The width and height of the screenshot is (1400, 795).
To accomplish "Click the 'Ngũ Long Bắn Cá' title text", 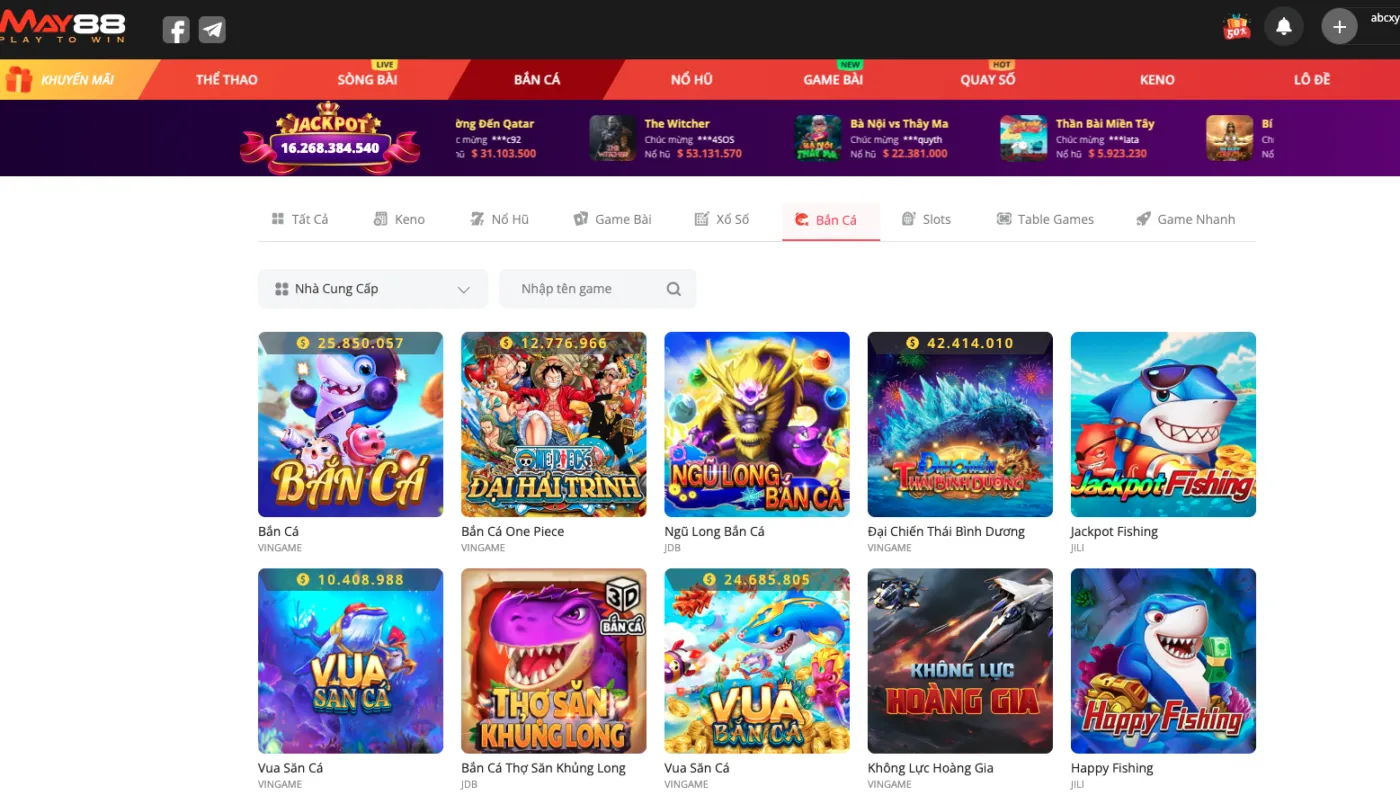I will tap(714, 532).
